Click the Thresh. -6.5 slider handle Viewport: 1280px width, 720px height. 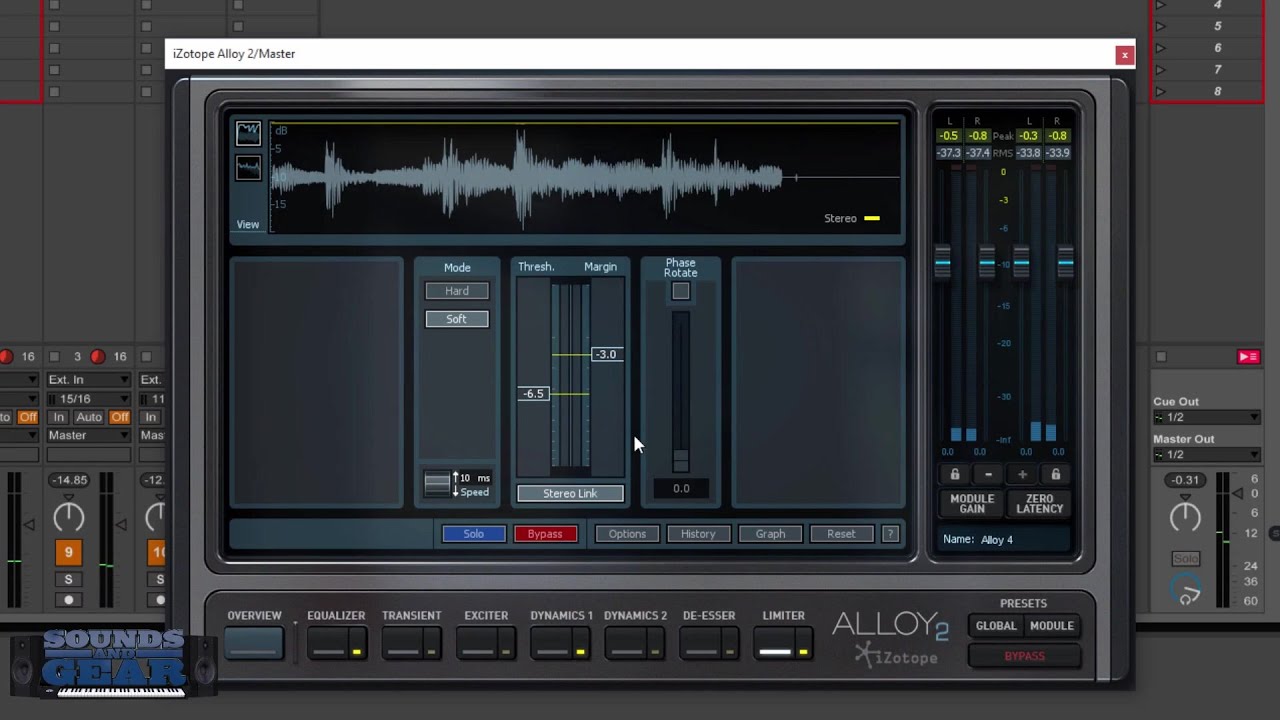[x=534, y=394]
